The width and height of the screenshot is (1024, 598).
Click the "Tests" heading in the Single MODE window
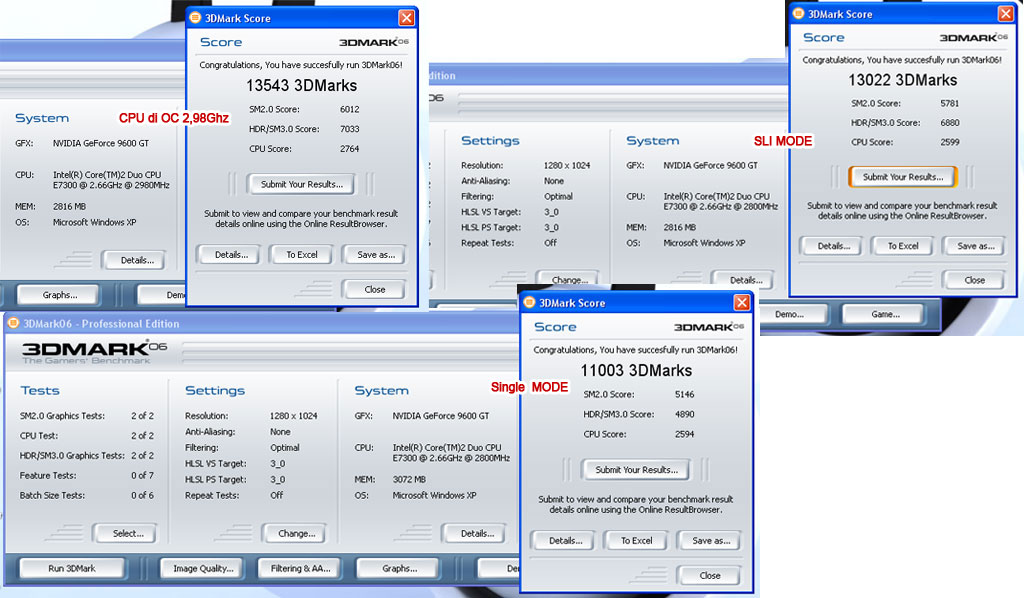pos(40,390)
